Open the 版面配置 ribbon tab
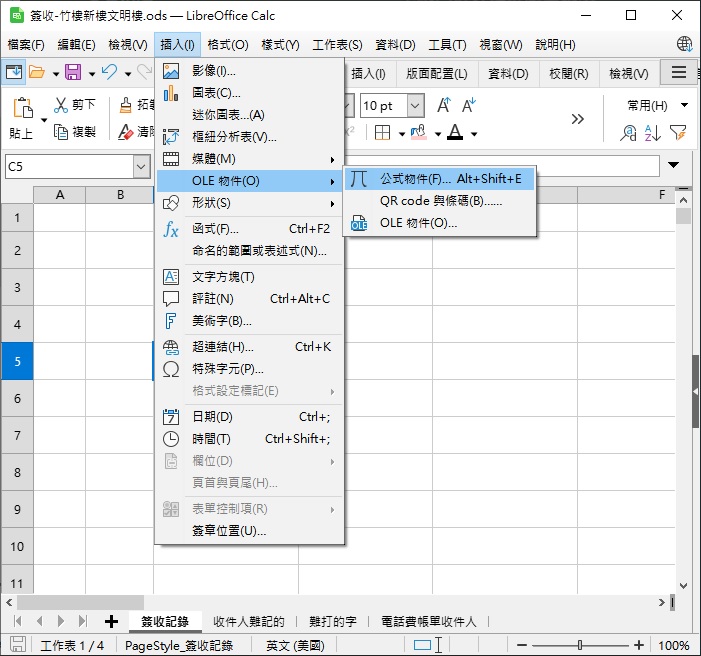The width and height of the screenshot is (701, 656). pos(437,73)
